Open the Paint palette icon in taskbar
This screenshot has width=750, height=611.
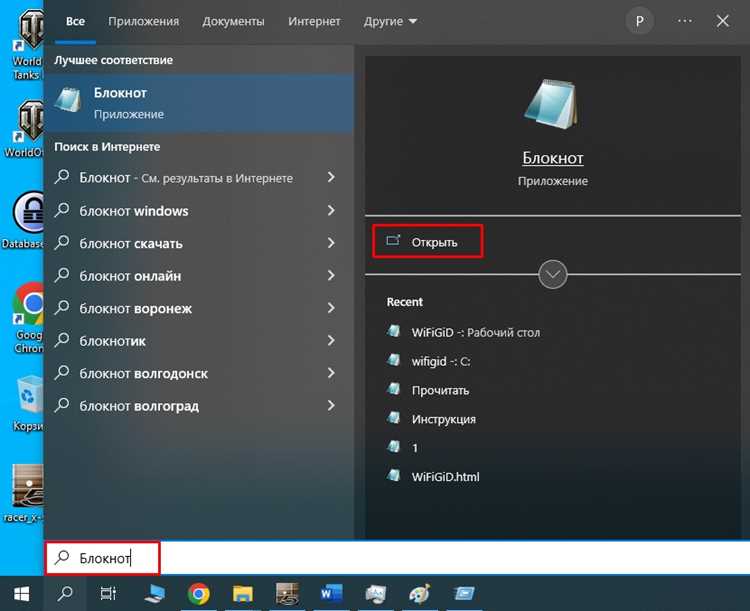[x=419, y=594]
